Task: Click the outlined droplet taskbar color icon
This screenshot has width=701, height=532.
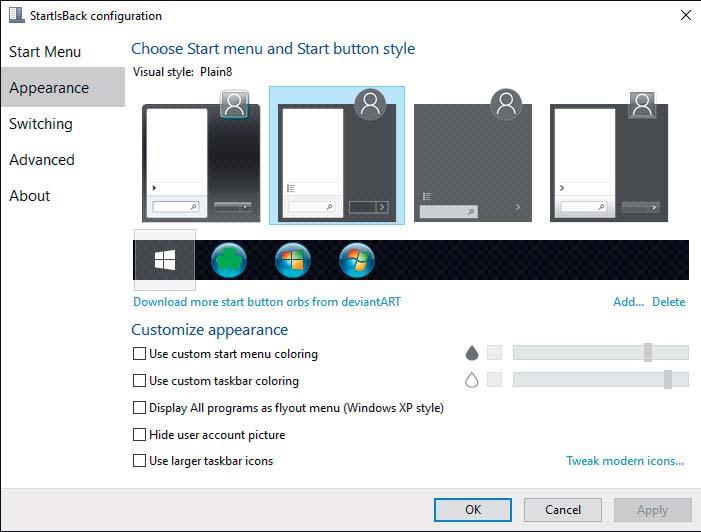Action: pyautogui.click(x=472, y=380)
